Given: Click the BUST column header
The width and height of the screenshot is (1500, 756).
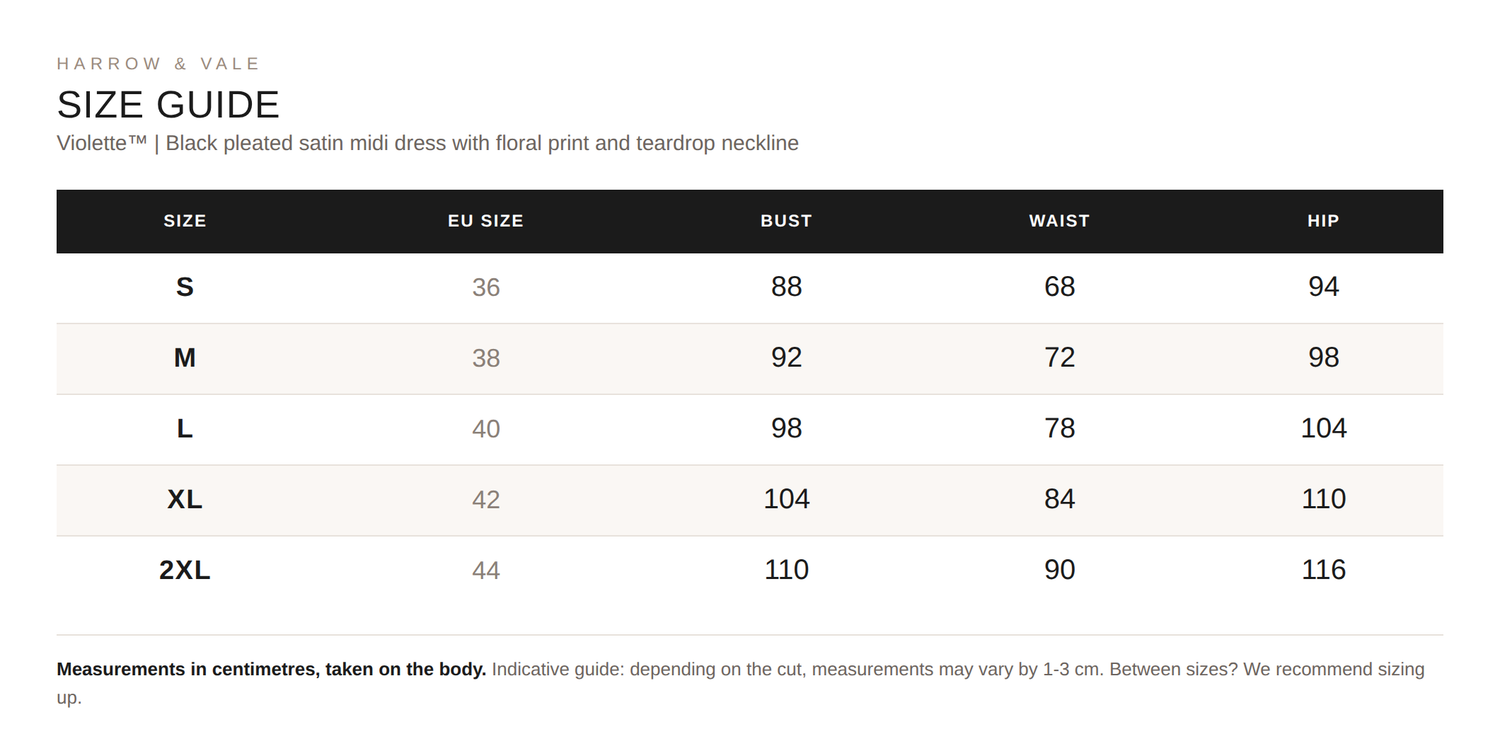Looking at the screenshot, I should pos(786,221).
